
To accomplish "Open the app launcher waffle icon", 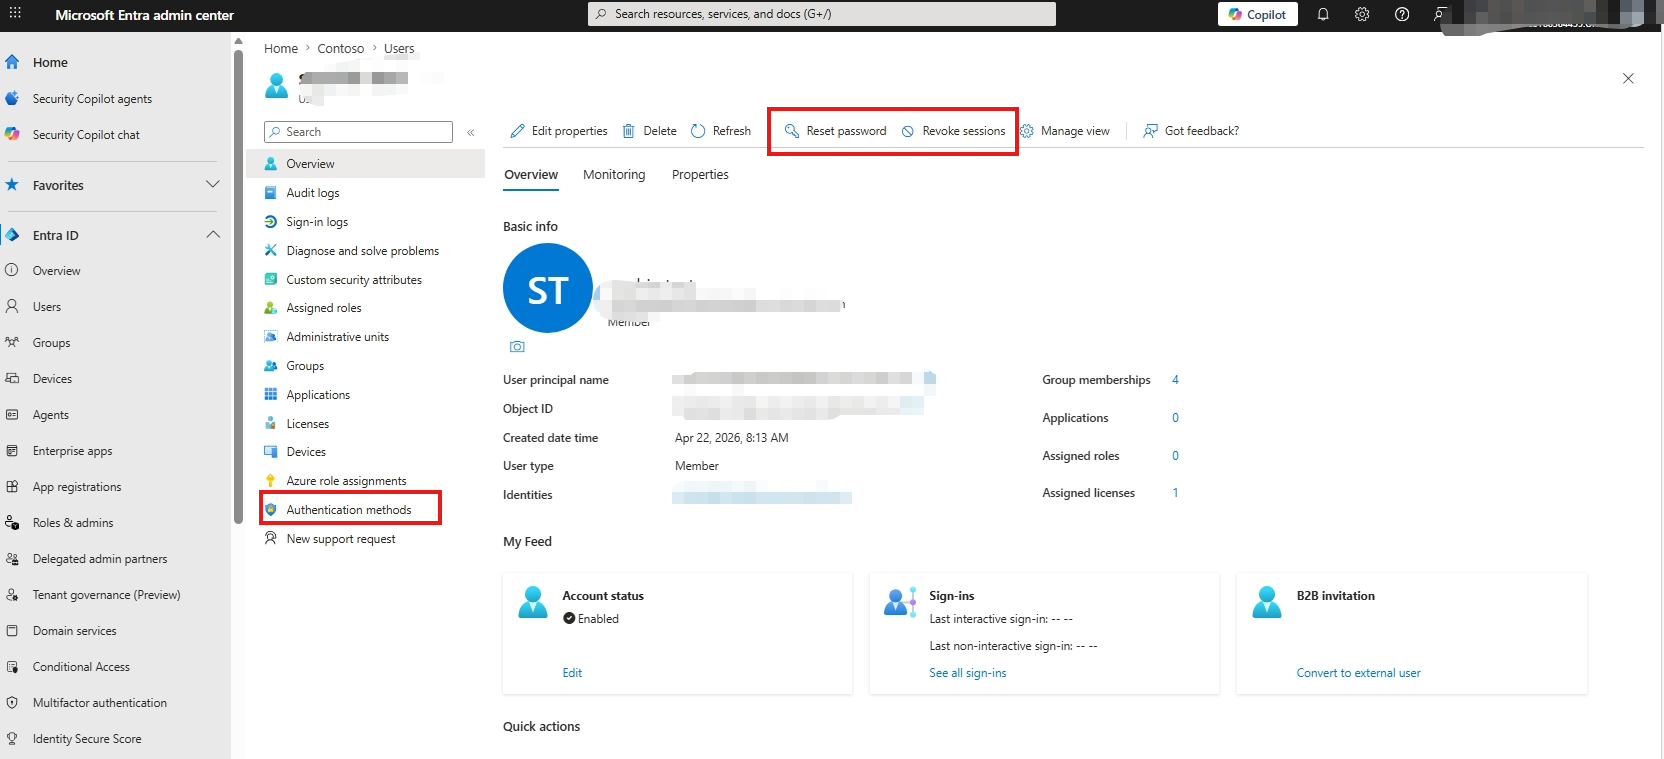I will click(15, 14).
